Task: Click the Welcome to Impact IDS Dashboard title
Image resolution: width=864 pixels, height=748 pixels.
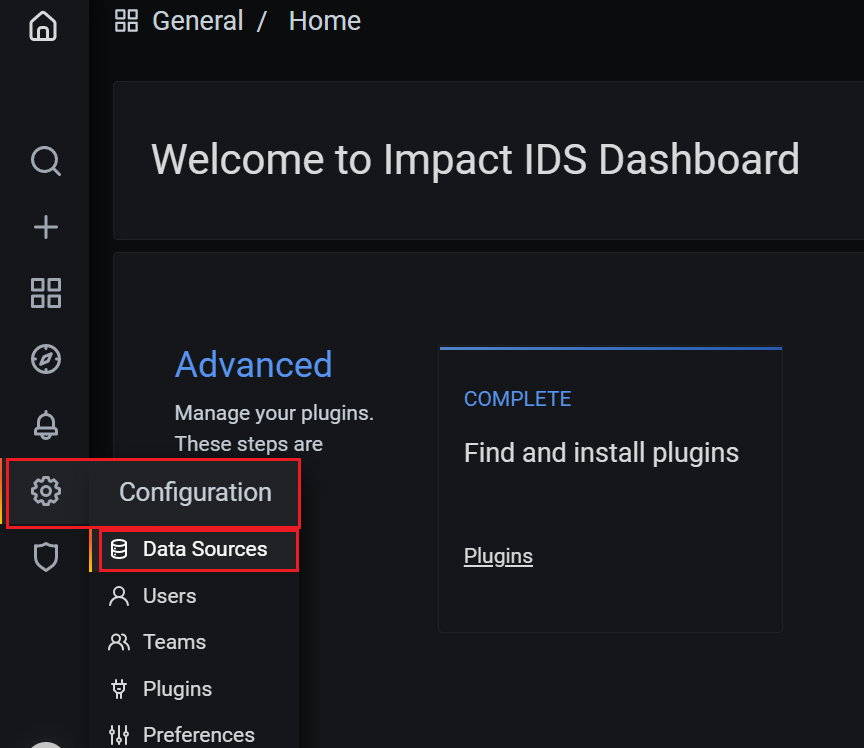Action: tap(475, 160)
